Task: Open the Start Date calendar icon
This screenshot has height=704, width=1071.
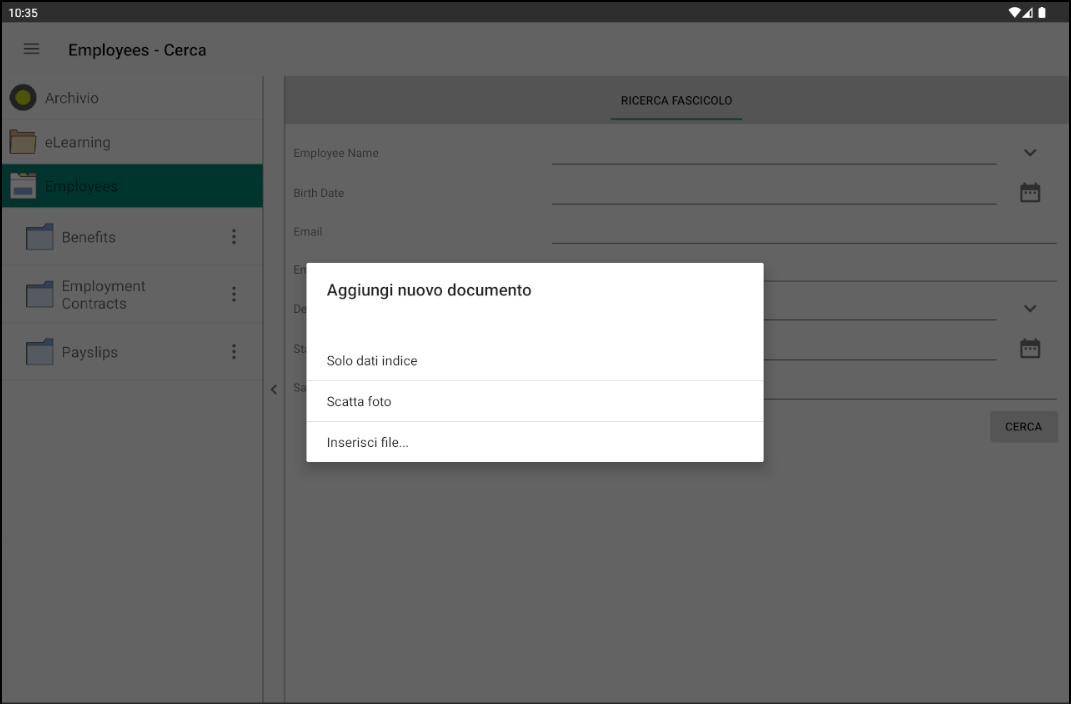Action: tap(1029, 347)
